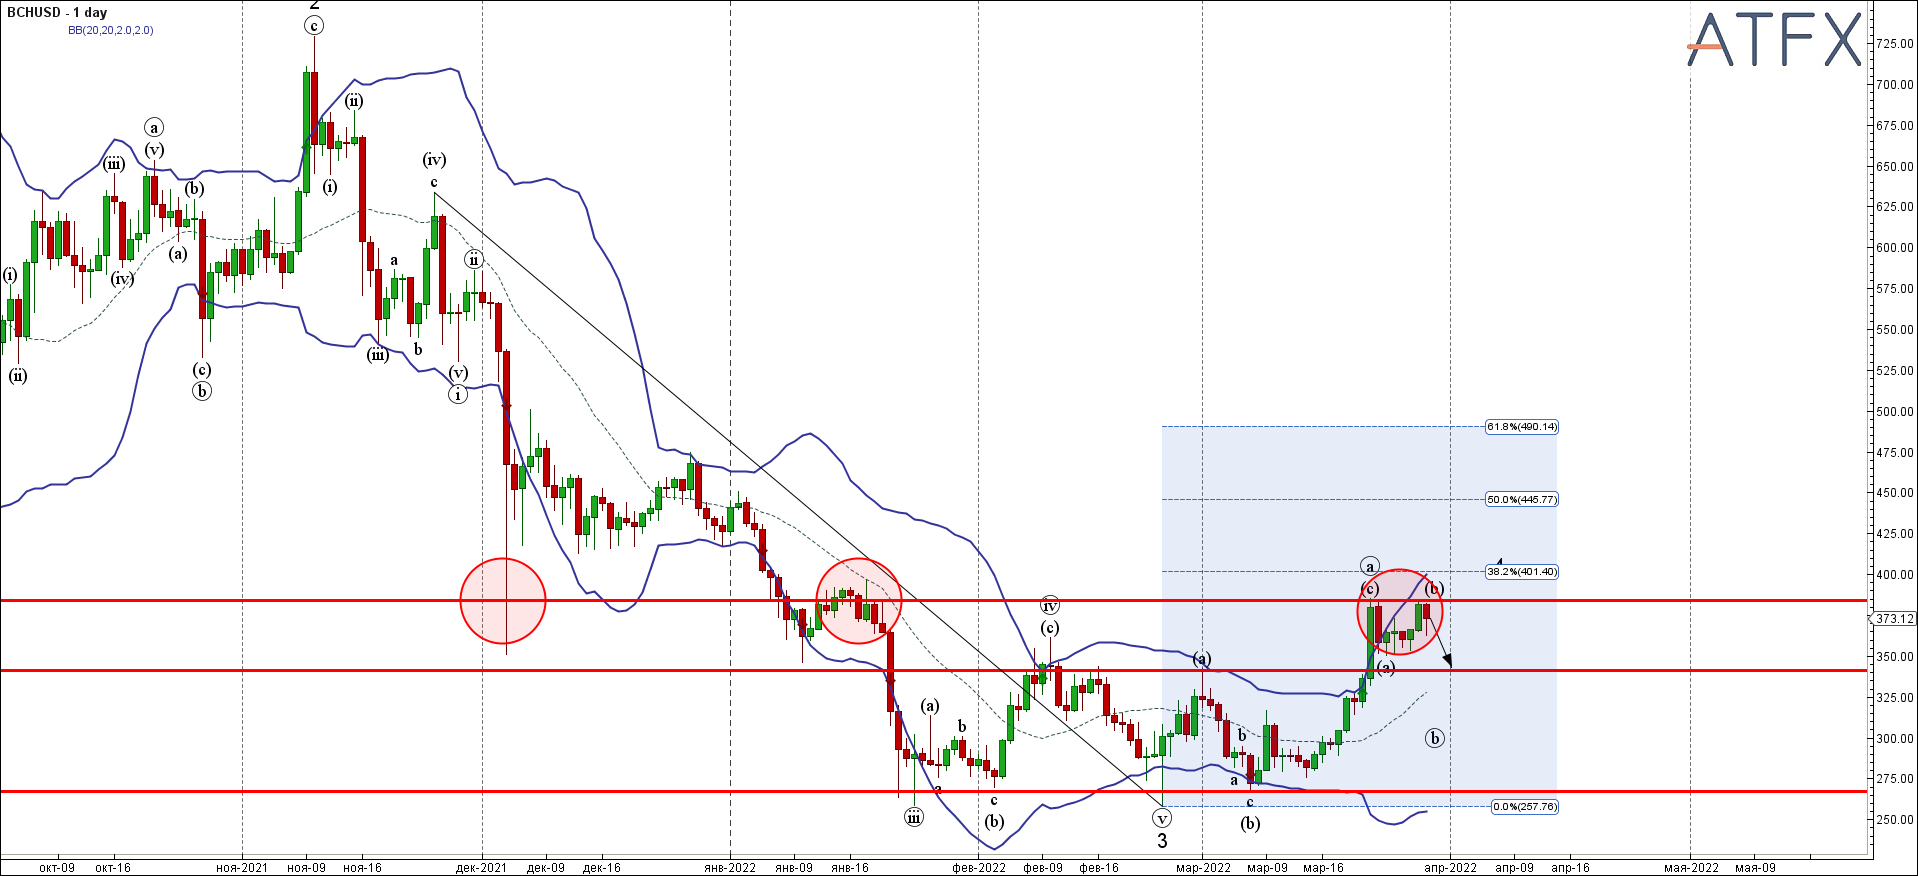Click the мар-09 date label
This screenshot has height=876, width=1918.
(1267, 867)
